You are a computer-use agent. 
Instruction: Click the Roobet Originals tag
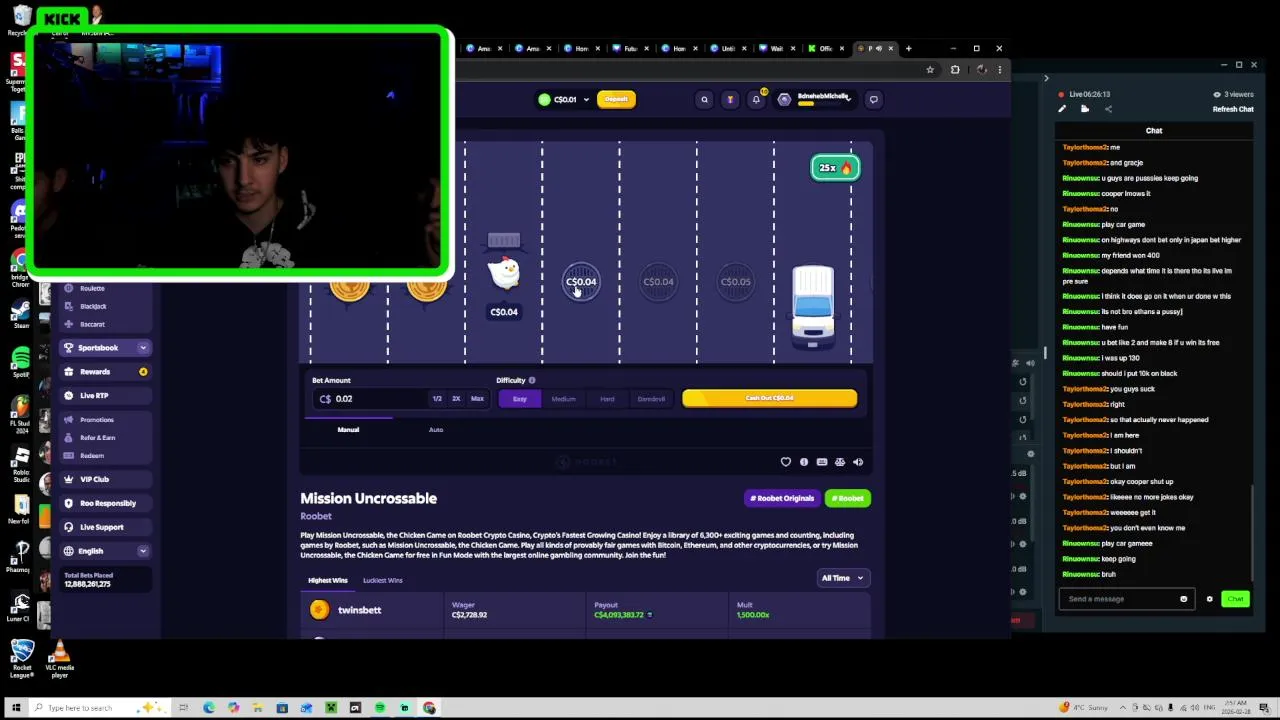(782, 498)
